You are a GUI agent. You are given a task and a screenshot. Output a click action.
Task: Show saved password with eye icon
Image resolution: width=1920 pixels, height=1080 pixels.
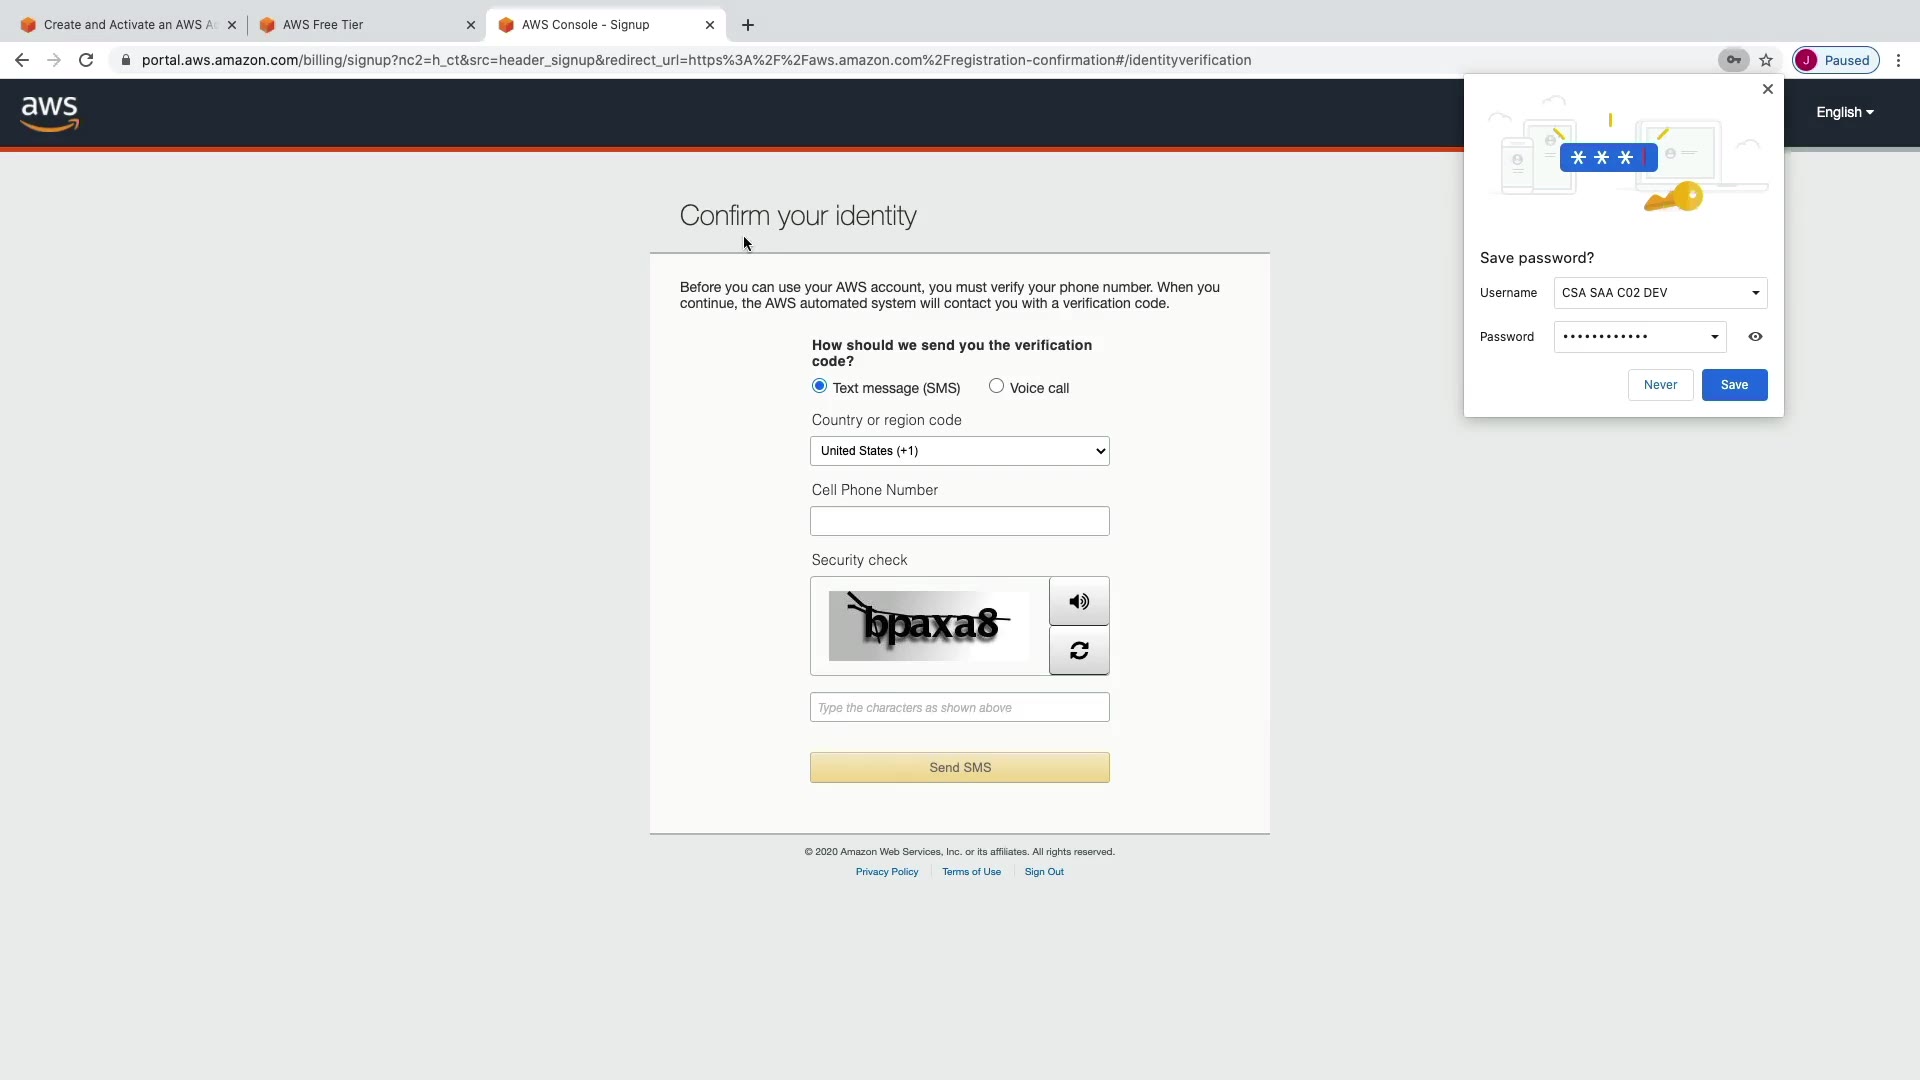click(x=1755, y=337)
